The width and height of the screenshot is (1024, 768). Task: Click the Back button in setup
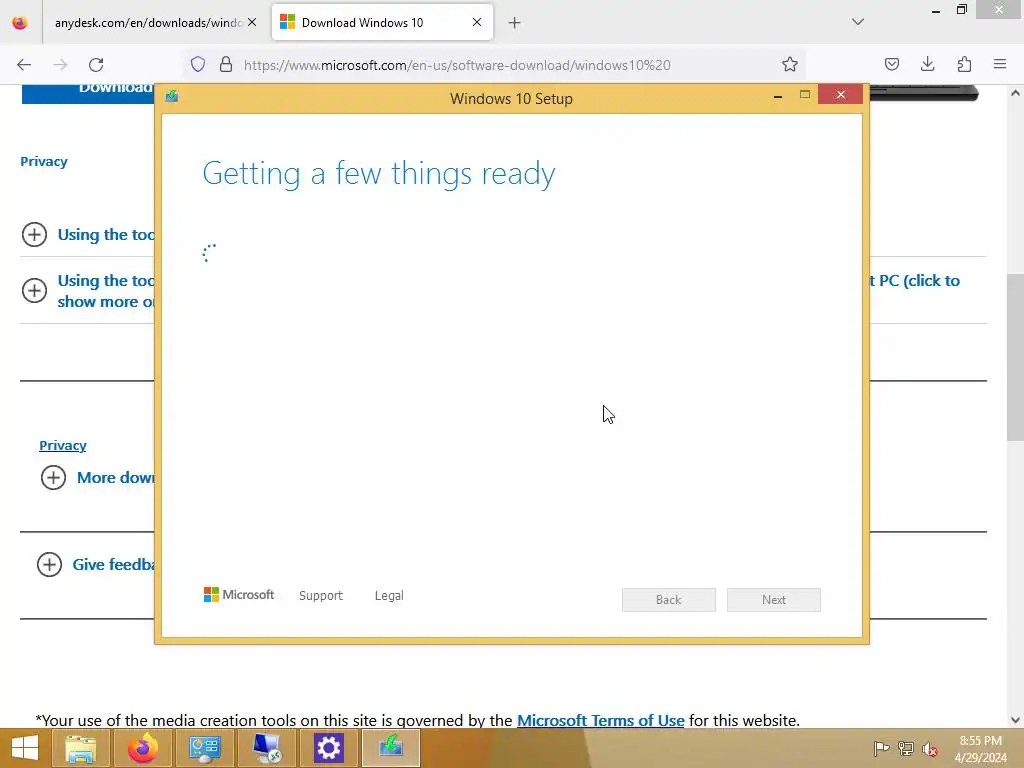pyautogui.click(x=669, y=600)
